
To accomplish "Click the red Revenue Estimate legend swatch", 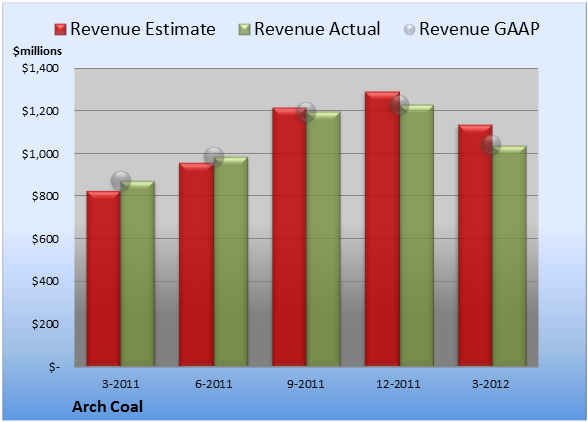I will click(x=60, y=30).
